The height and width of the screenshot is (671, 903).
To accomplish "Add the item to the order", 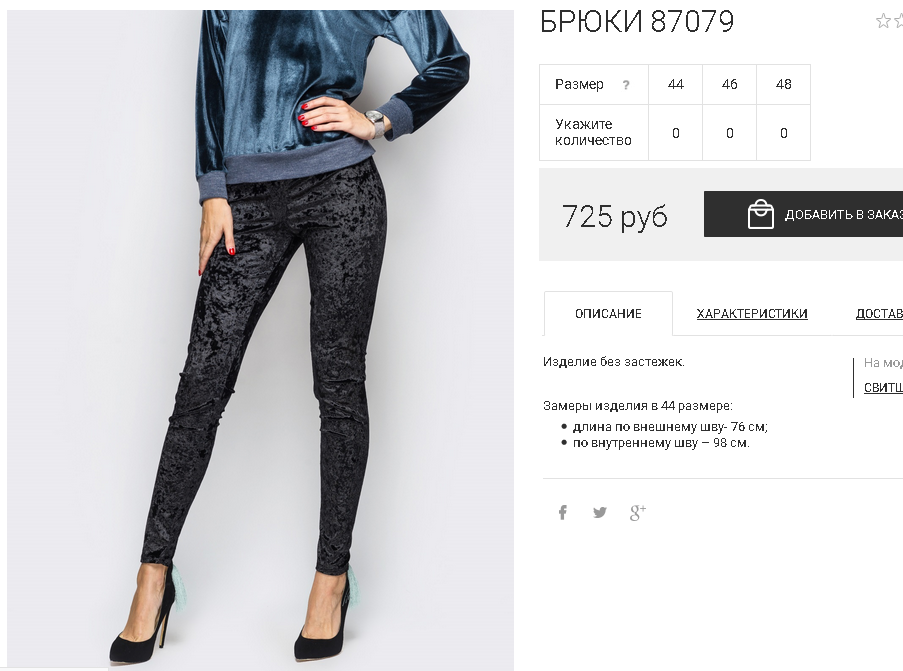I will click(803, 214).
